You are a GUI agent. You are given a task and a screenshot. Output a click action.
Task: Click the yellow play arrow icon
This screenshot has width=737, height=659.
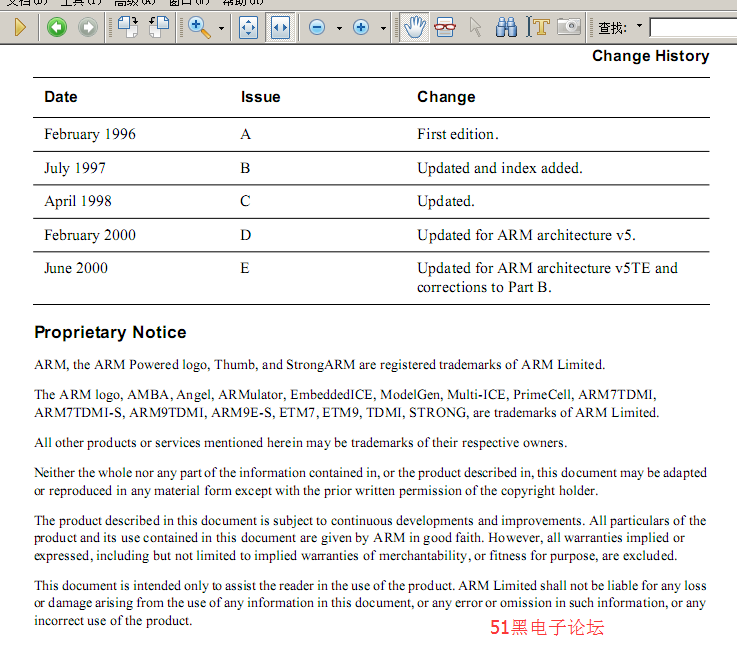tap(20, 27)
